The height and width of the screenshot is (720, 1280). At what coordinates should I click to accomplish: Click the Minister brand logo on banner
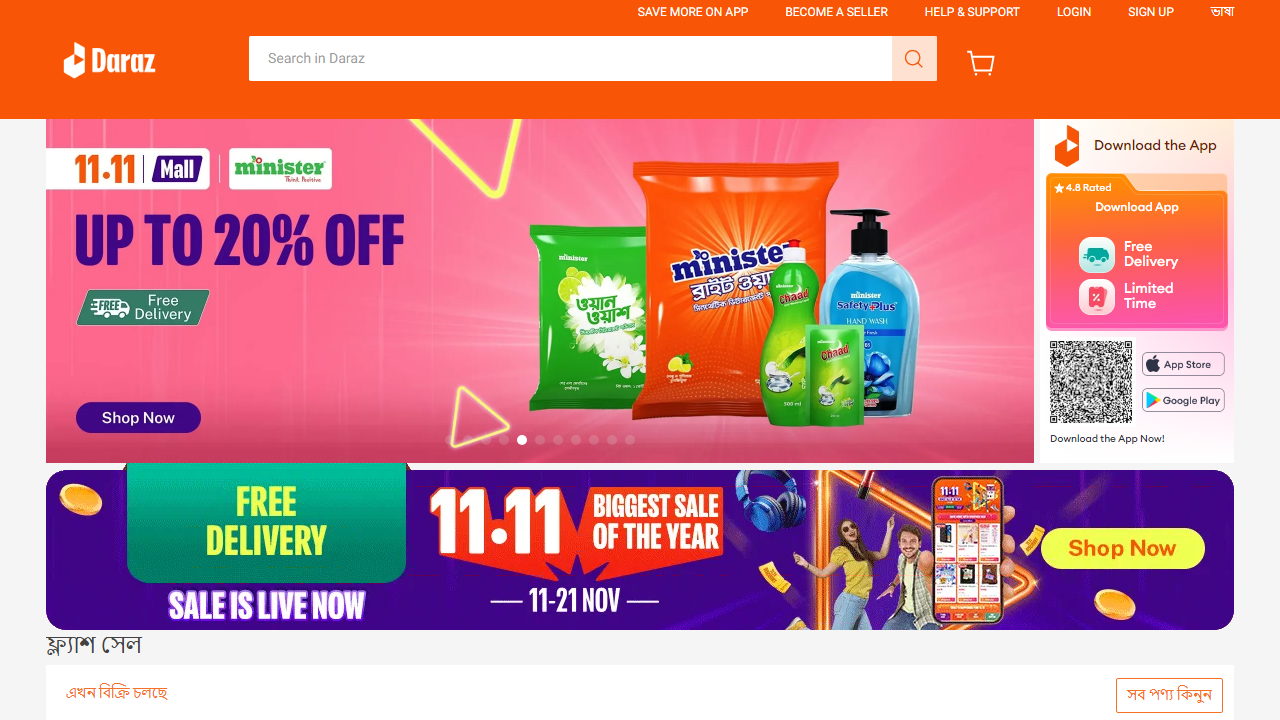tap(280, 169)
